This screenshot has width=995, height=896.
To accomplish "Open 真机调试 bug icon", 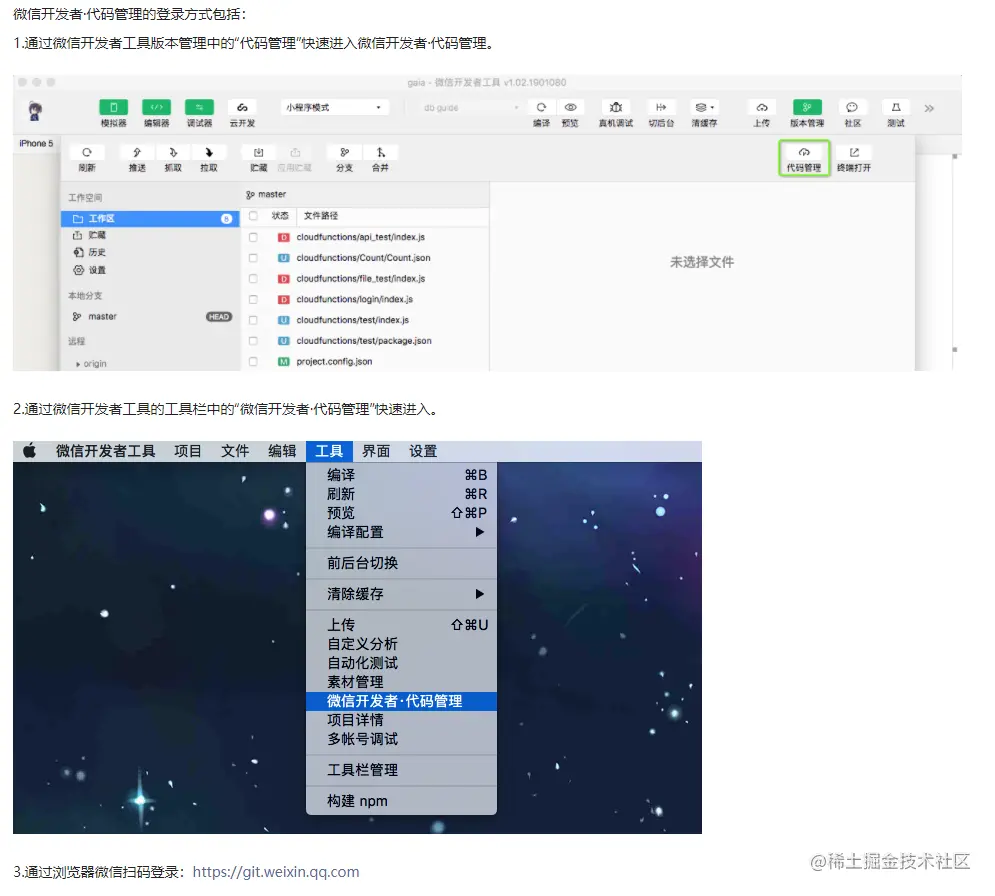I will coord(616,107).
